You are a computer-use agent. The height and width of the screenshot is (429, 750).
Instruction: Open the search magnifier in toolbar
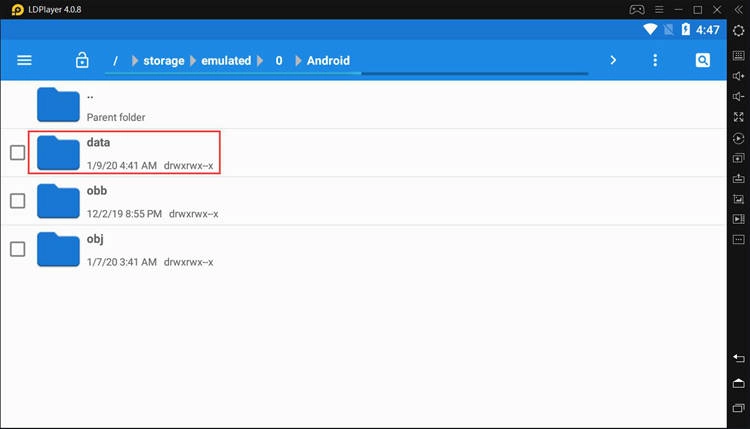703,61
